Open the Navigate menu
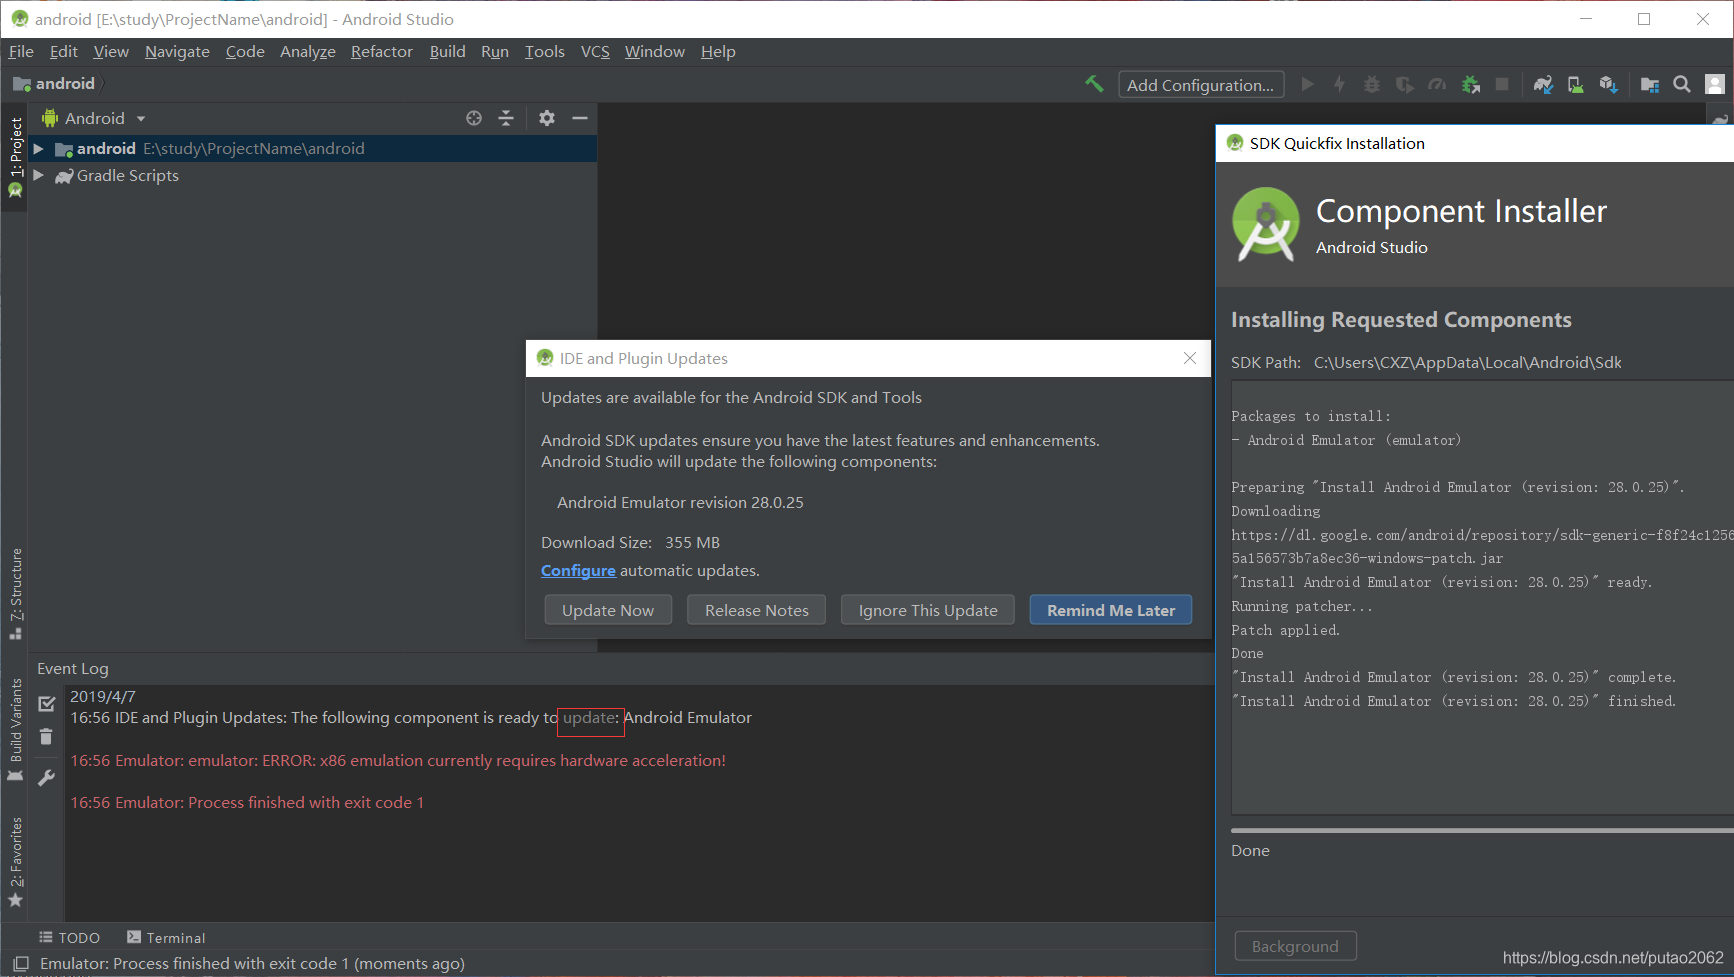Viewport: 1734px width, 977px height. 177,51
